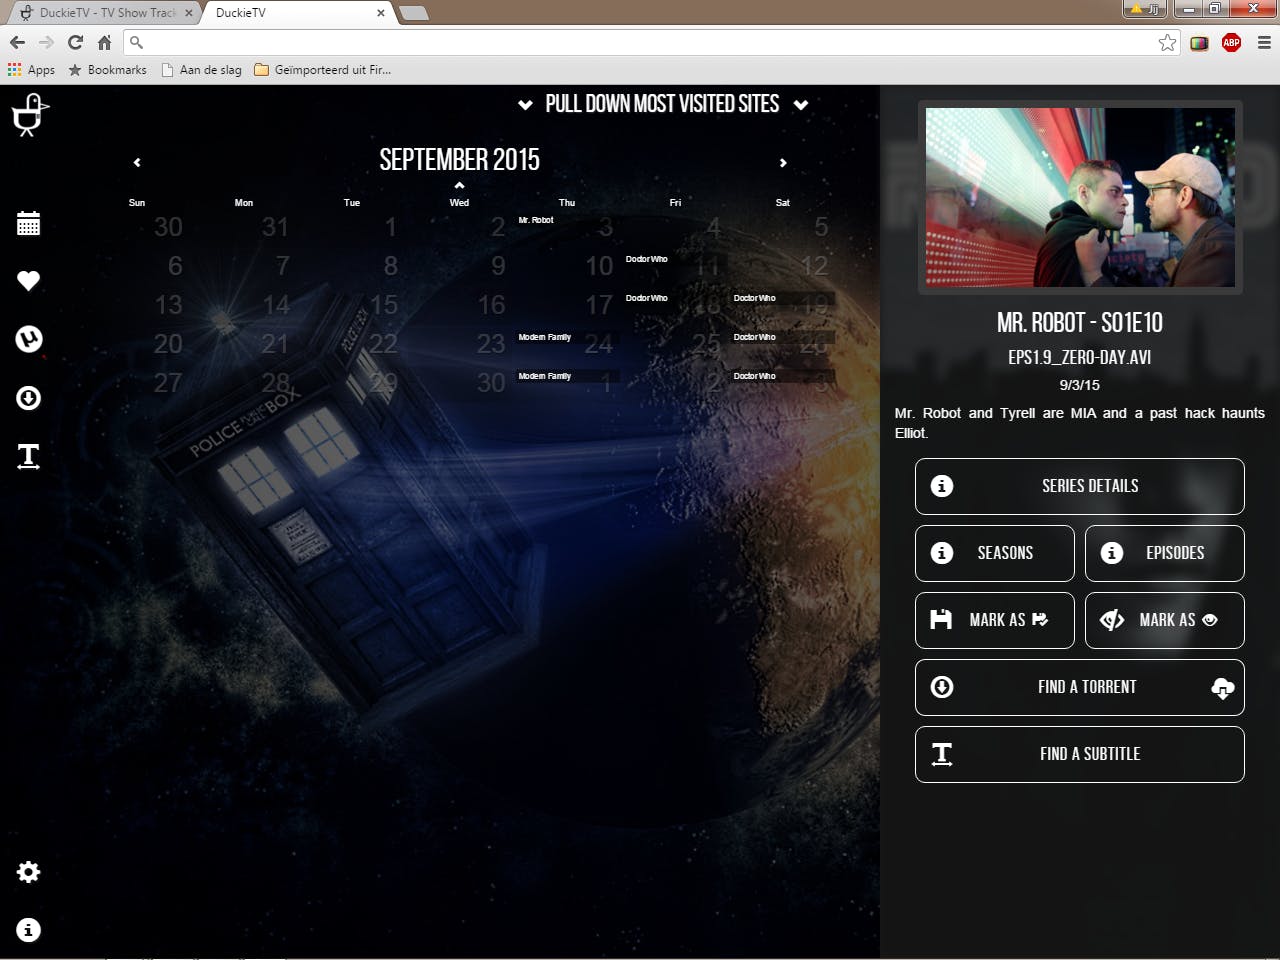This screenshot has height=960, width=1280.
Task: Click the DuckieTV extension icon in toolbar
Action: pyautogui.click(x=1199, y=42)
